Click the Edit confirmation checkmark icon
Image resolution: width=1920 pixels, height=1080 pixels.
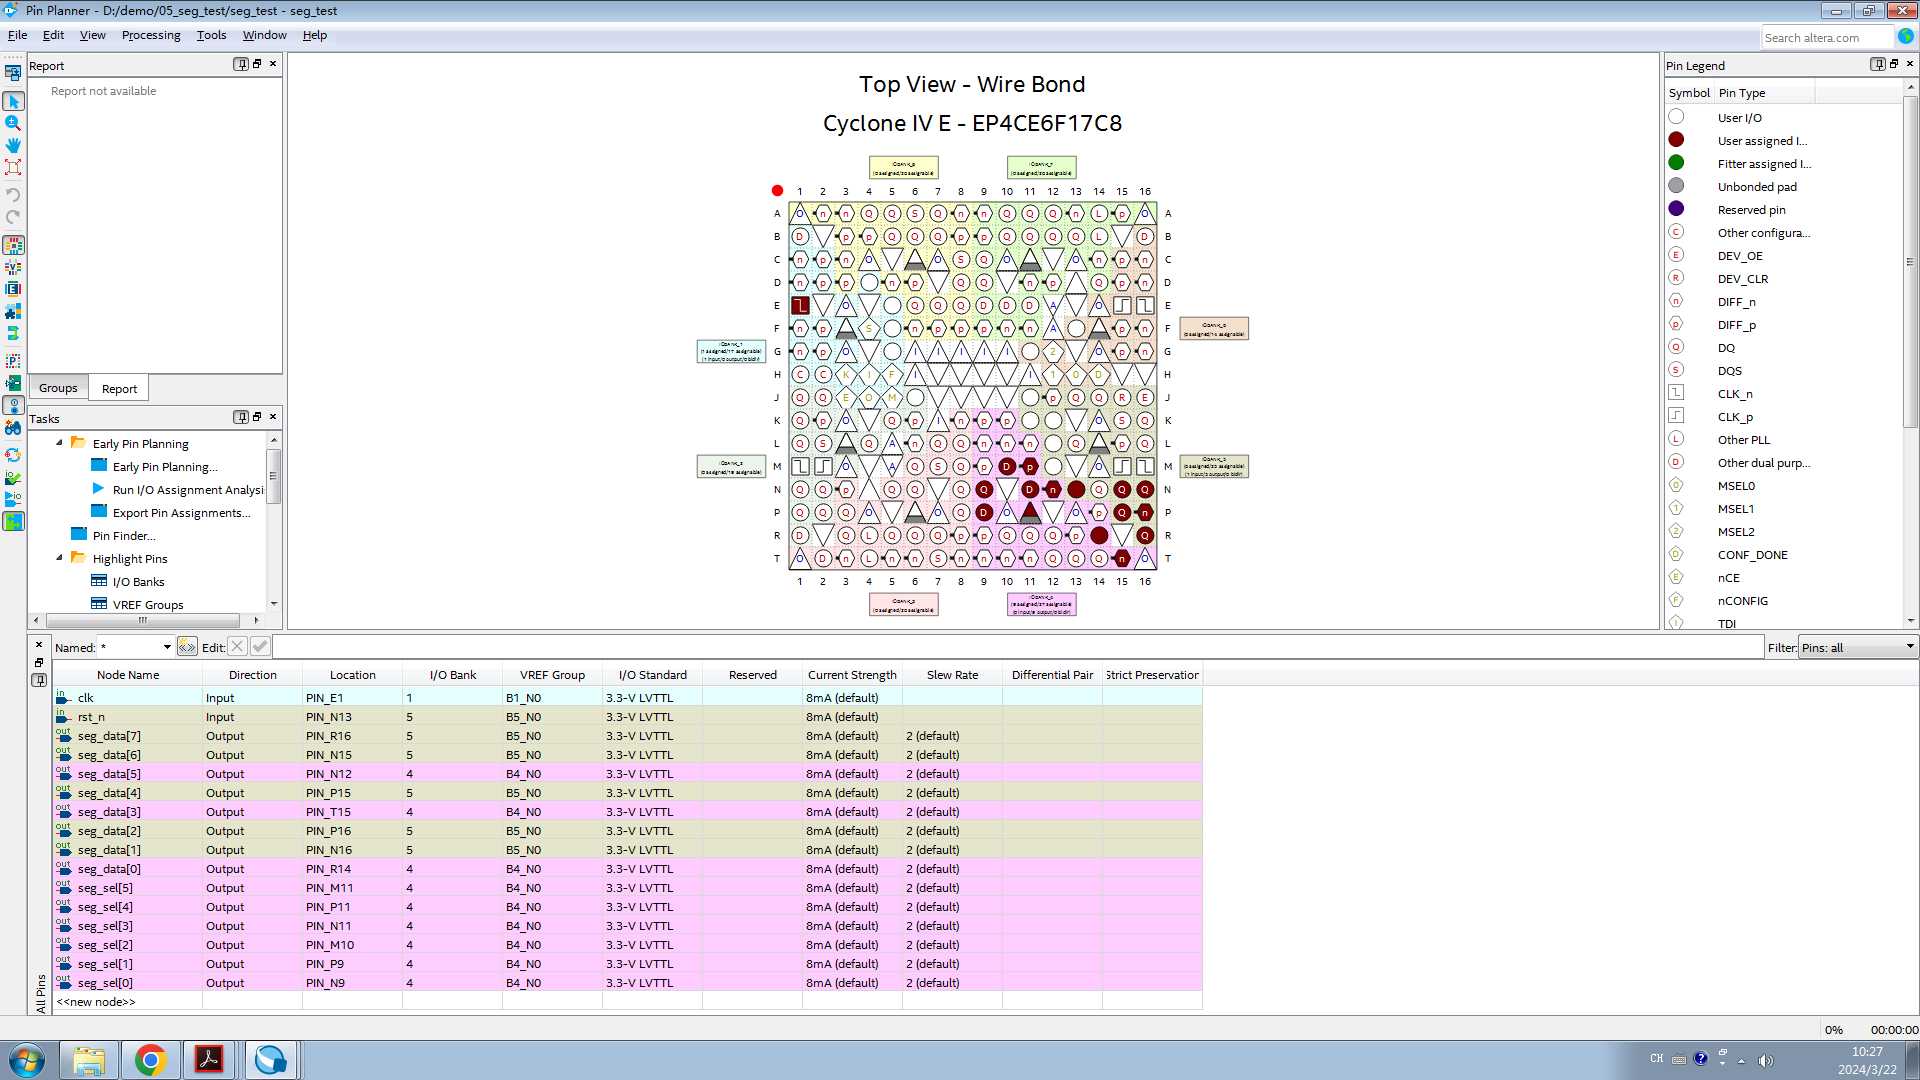tap(260, 646)
